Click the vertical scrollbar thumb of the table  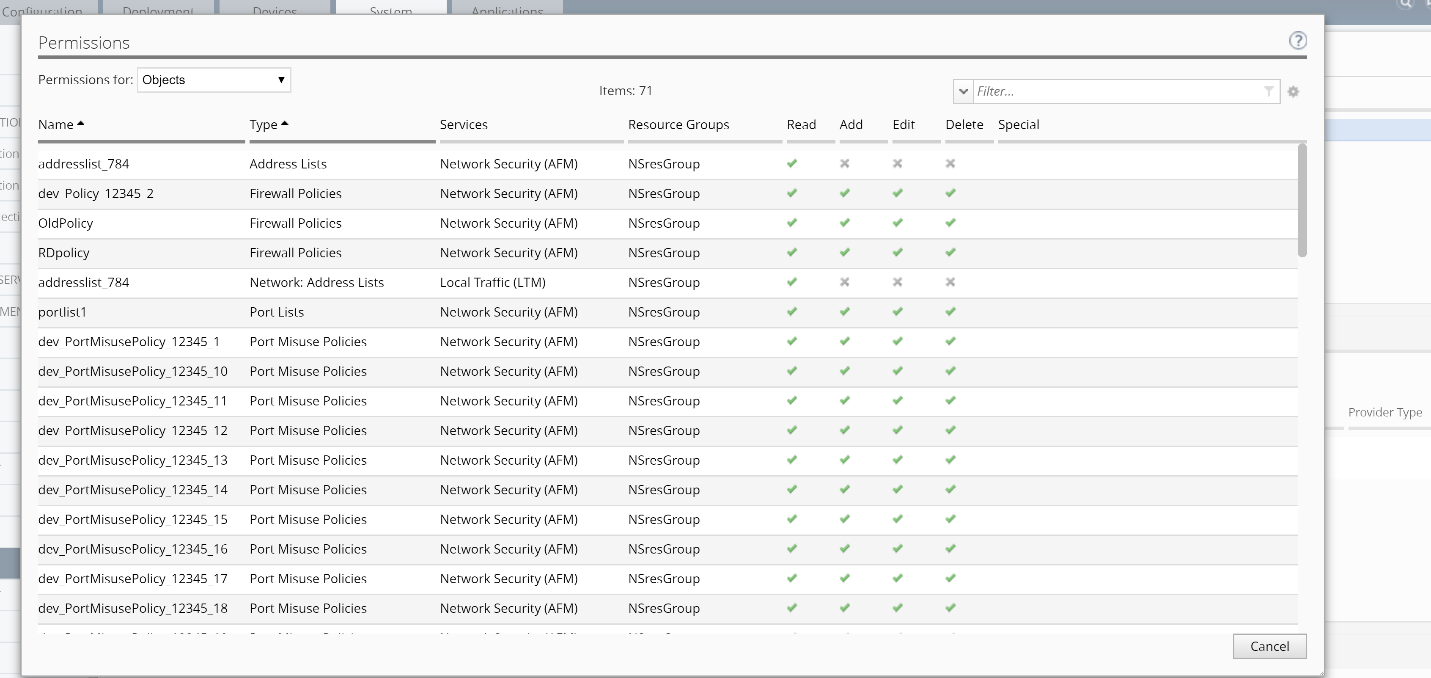point(1302,200)
